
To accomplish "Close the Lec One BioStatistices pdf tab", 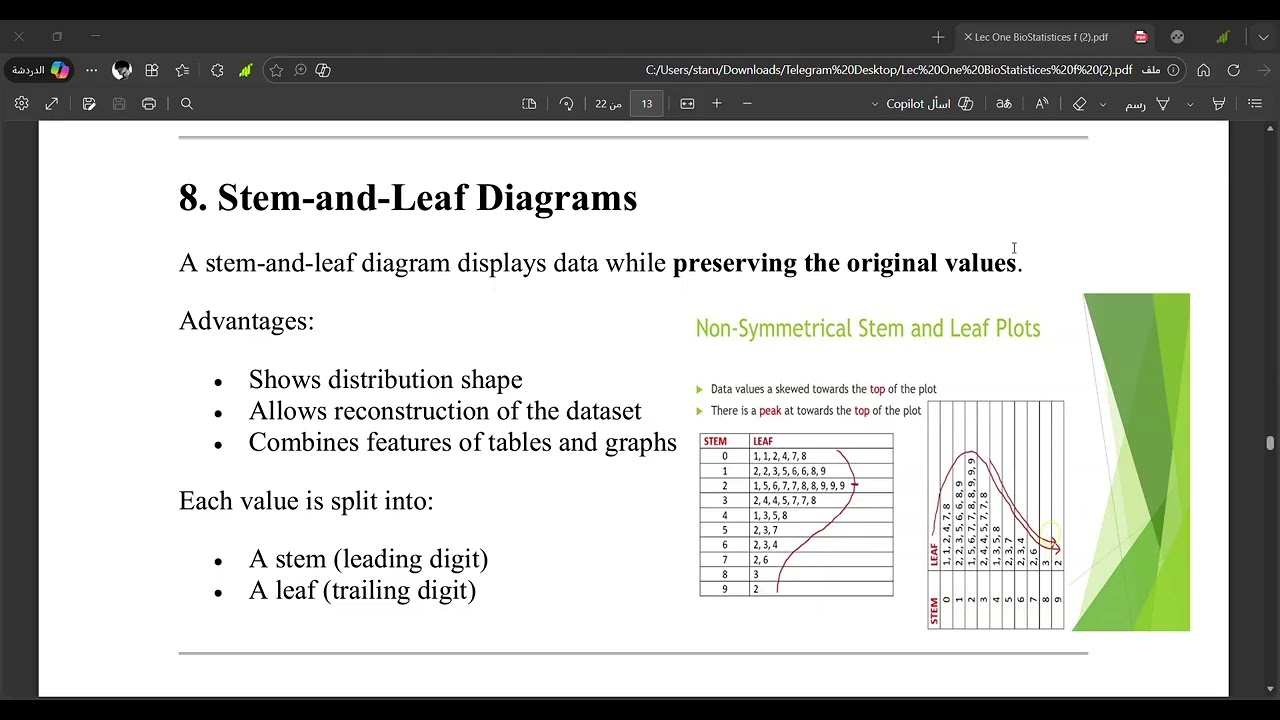I will [968, 37].
